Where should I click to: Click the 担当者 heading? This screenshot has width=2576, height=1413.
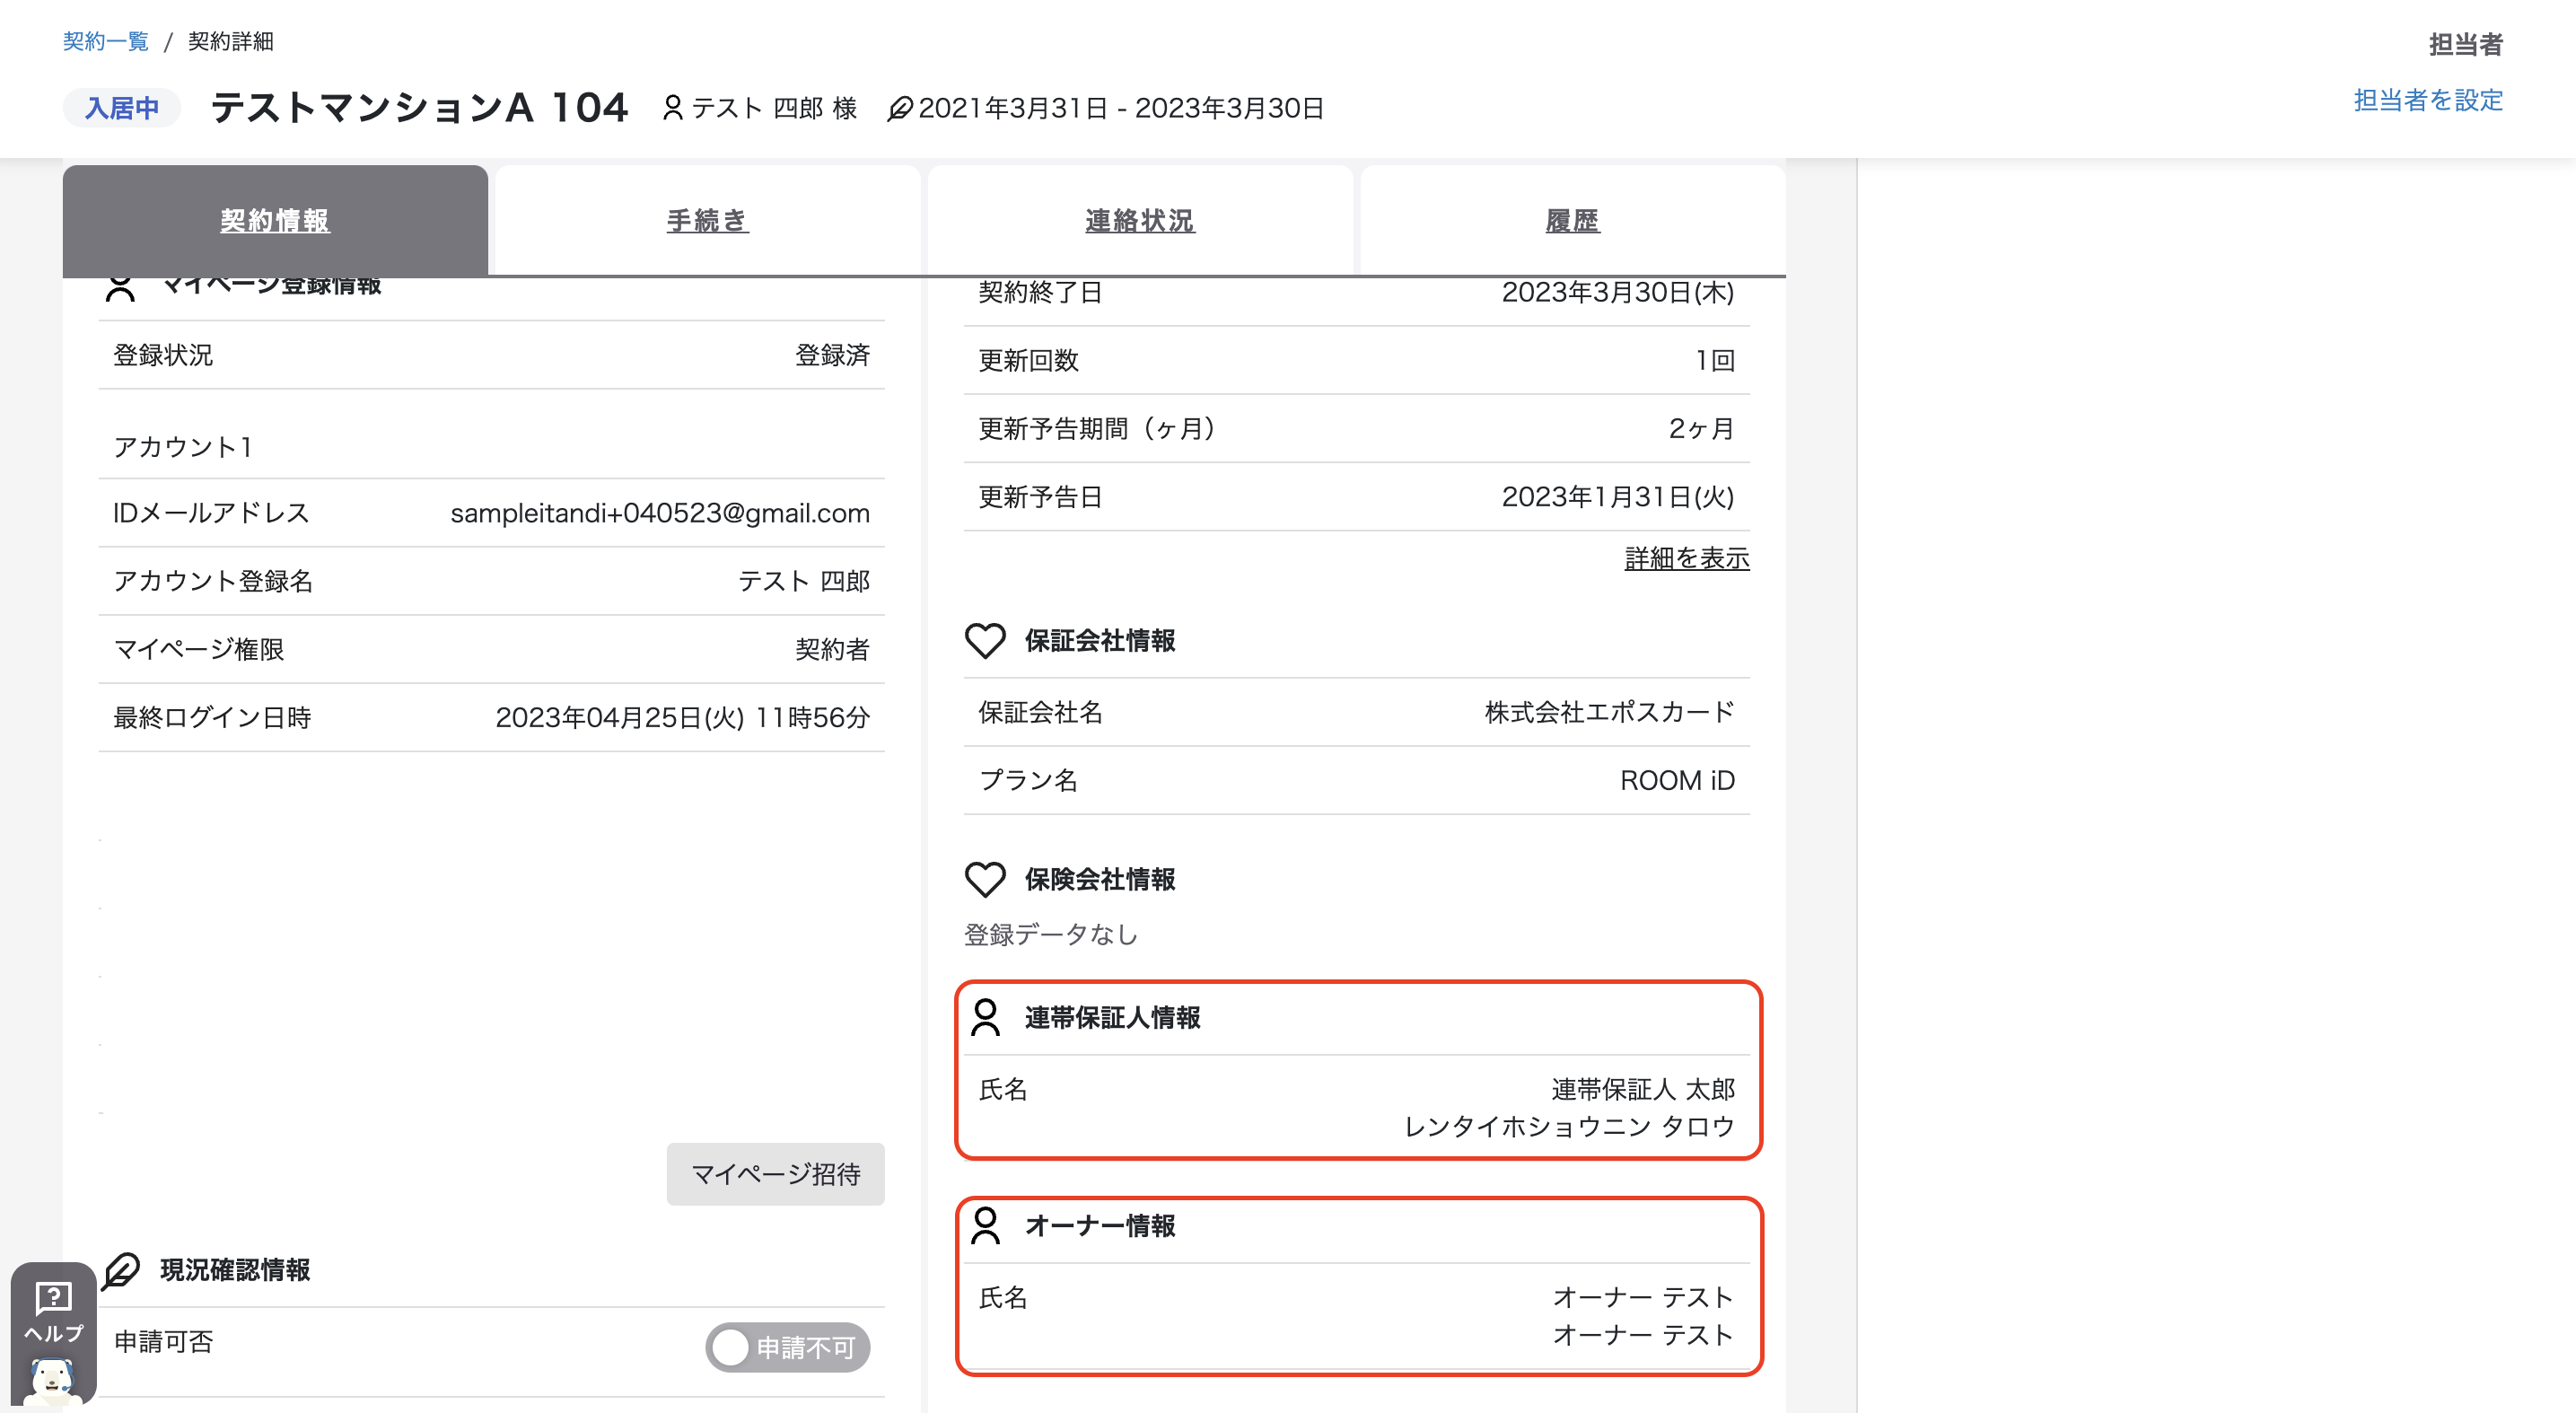coord(2466,44)
